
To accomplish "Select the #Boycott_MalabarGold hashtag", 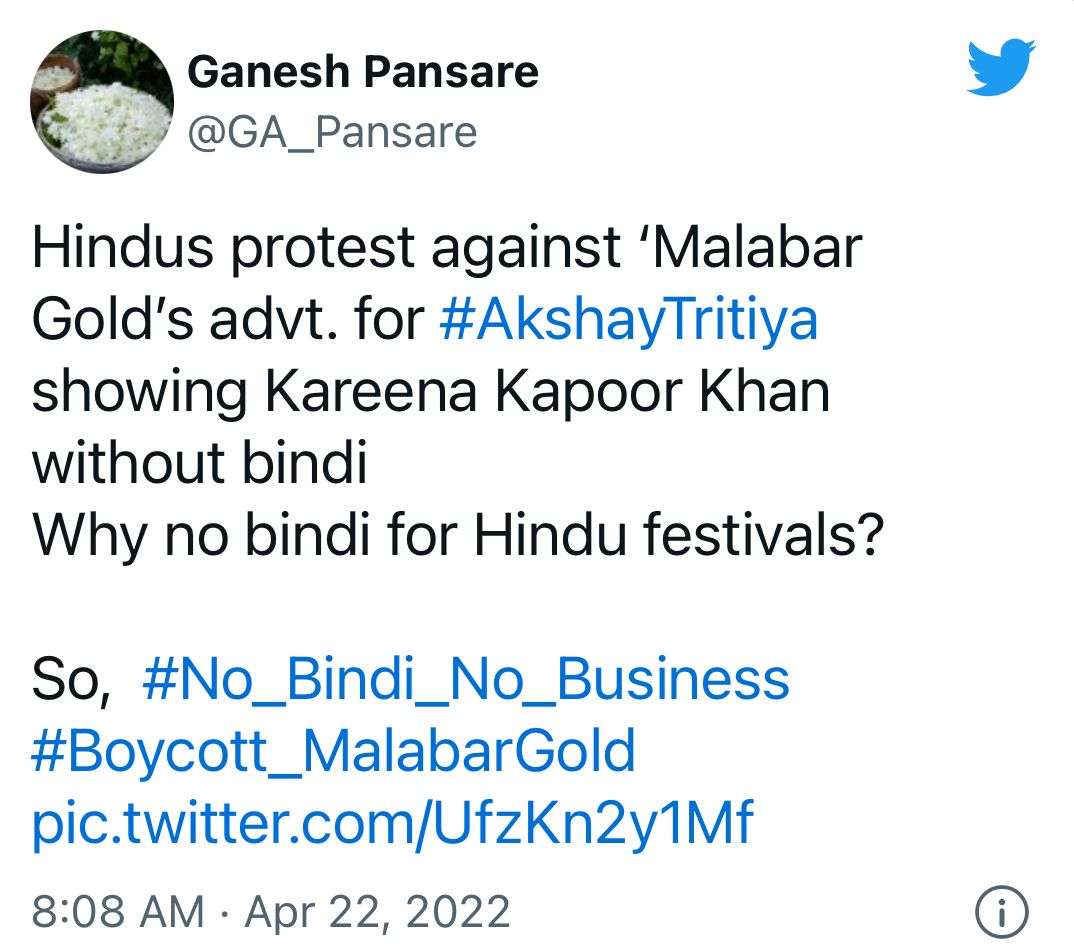I will 334,751.
